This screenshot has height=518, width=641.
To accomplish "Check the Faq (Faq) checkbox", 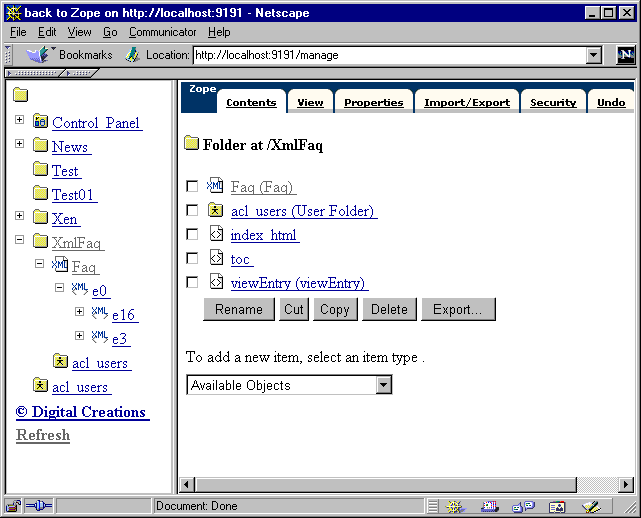I will (x=192, y=186).
